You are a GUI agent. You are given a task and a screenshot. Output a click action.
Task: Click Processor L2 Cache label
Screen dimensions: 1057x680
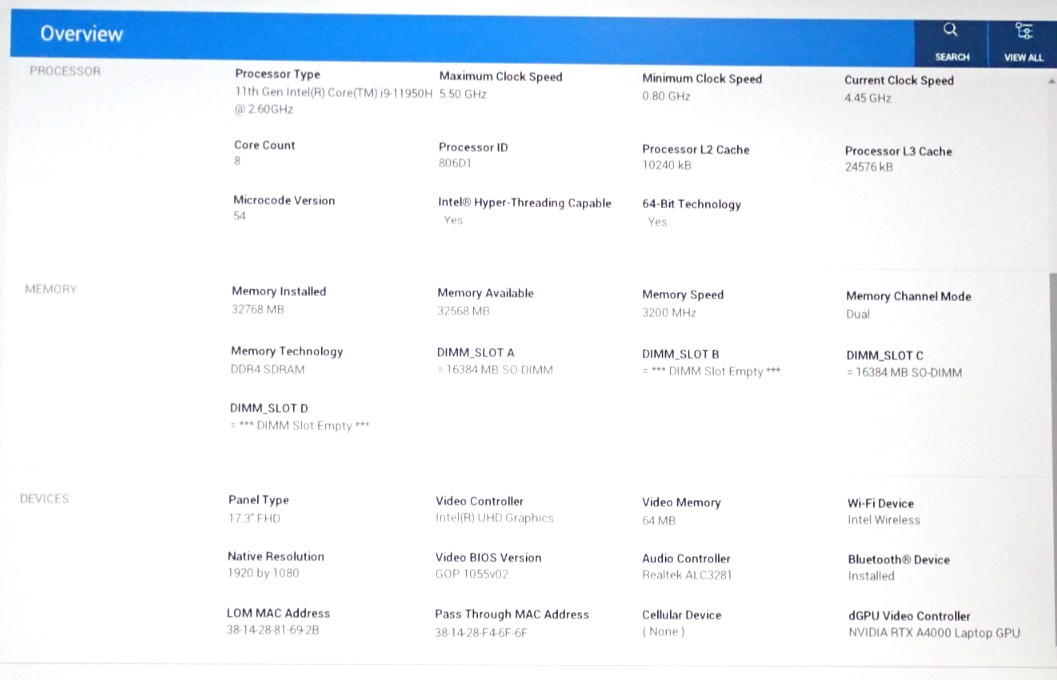click(696, 150)
